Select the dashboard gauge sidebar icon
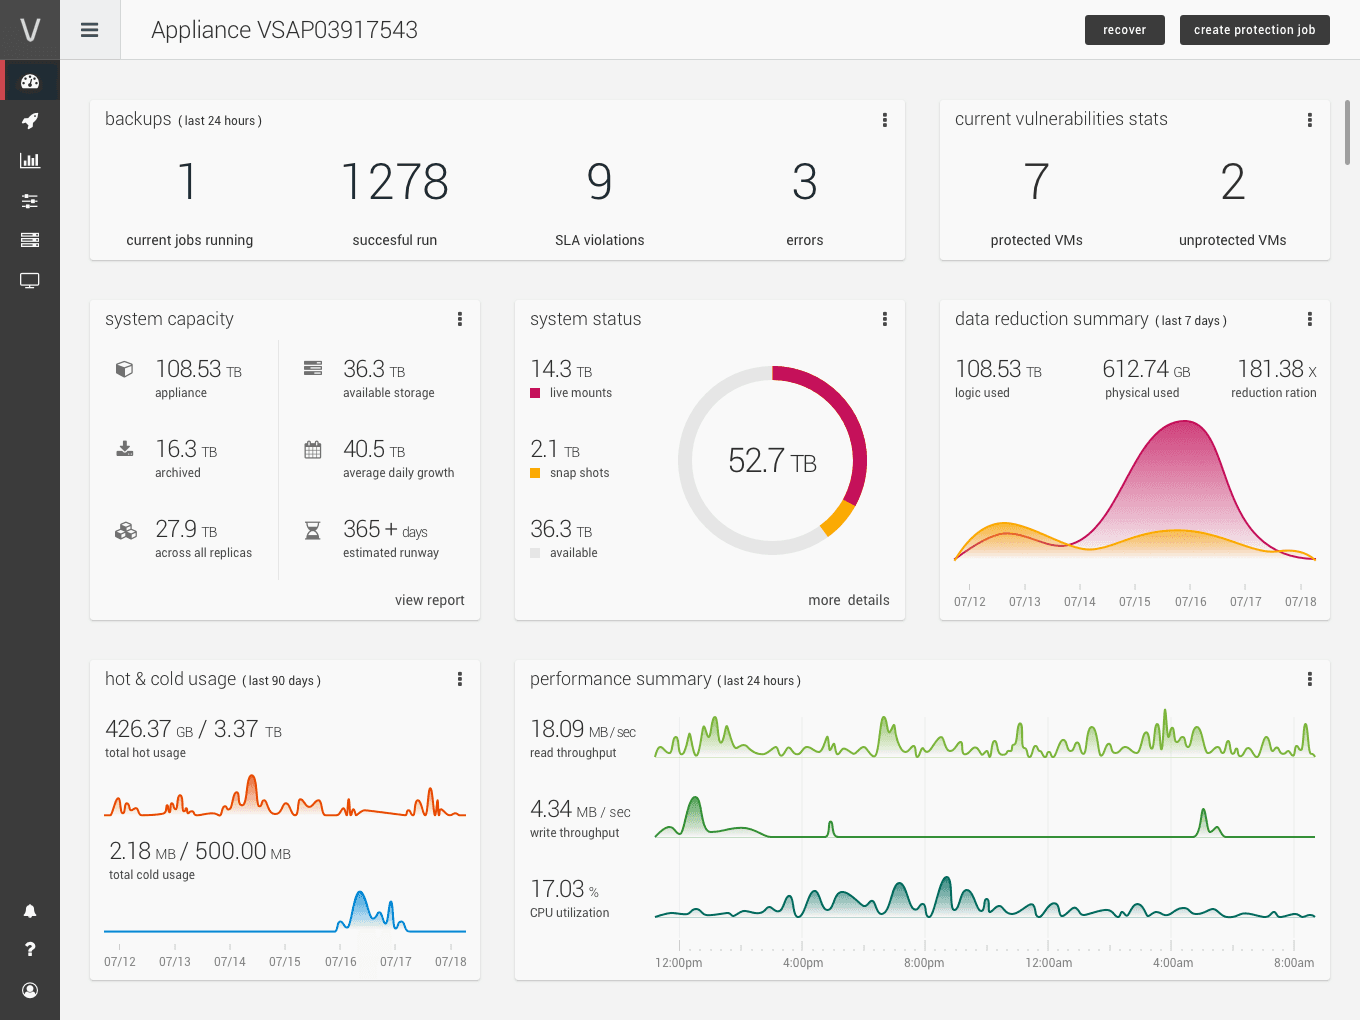Screen dimensions: 1360x1020 30,81
